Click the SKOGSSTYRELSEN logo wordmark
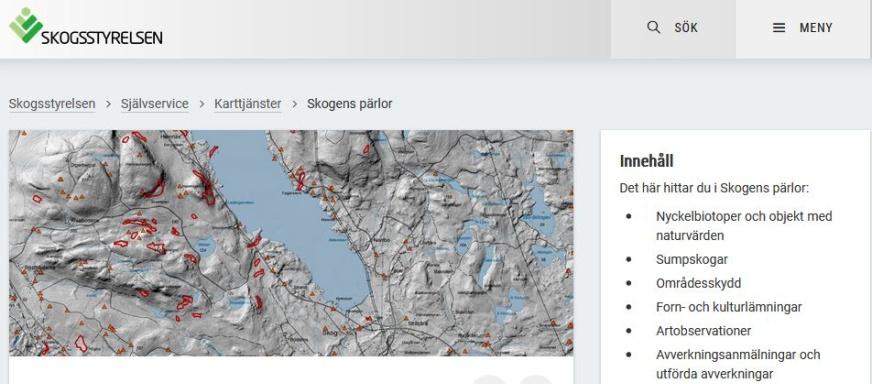 tap(102, 37)
